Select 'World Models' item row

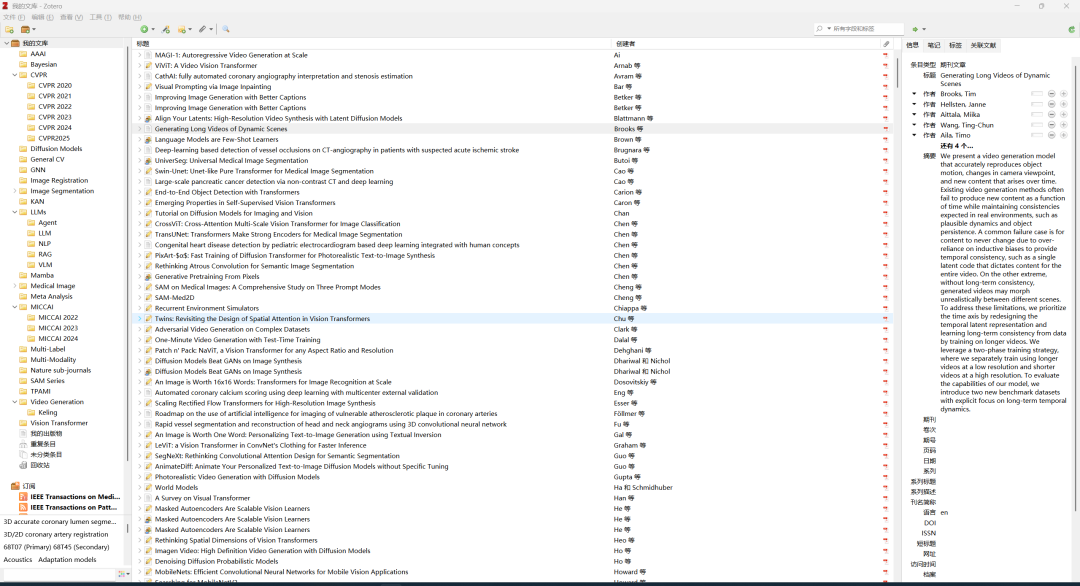tap(512, 488)
